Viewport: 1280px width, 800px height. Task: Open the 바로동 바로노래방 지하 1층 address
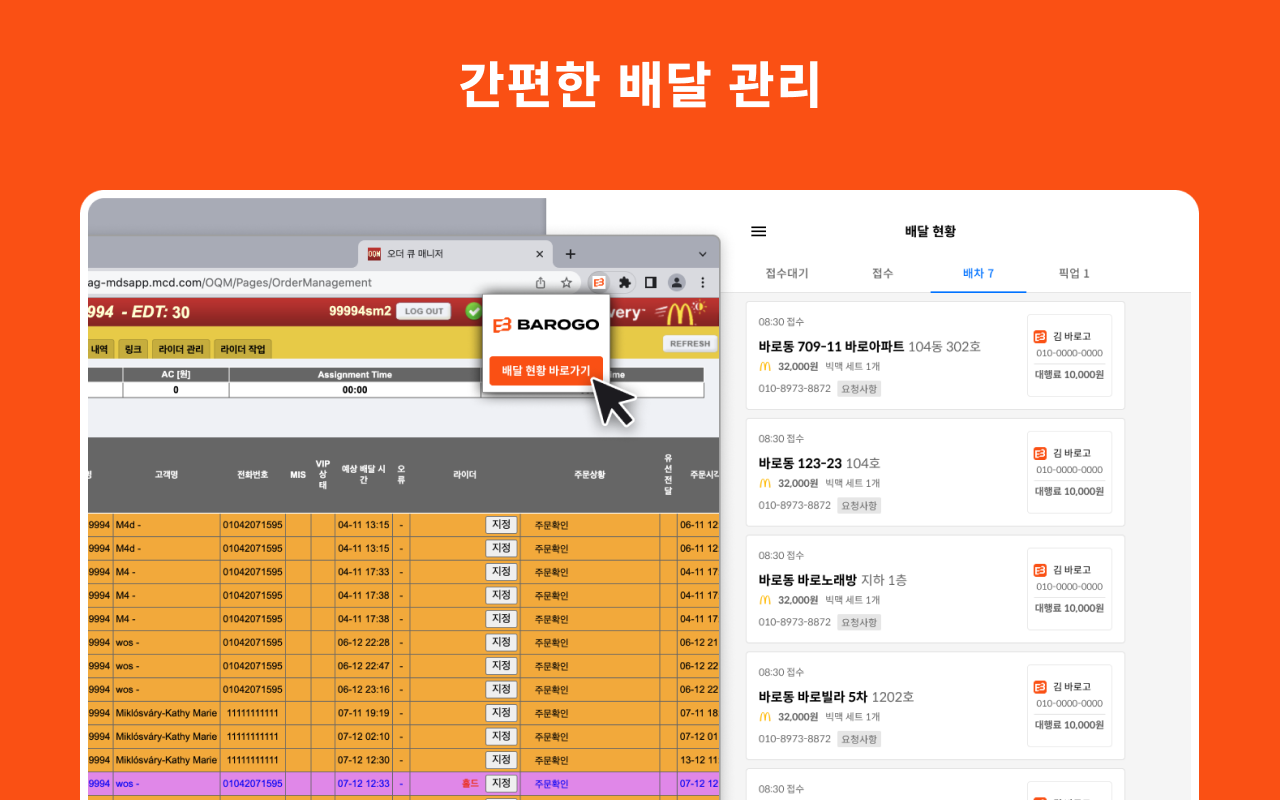click(833, 580)
